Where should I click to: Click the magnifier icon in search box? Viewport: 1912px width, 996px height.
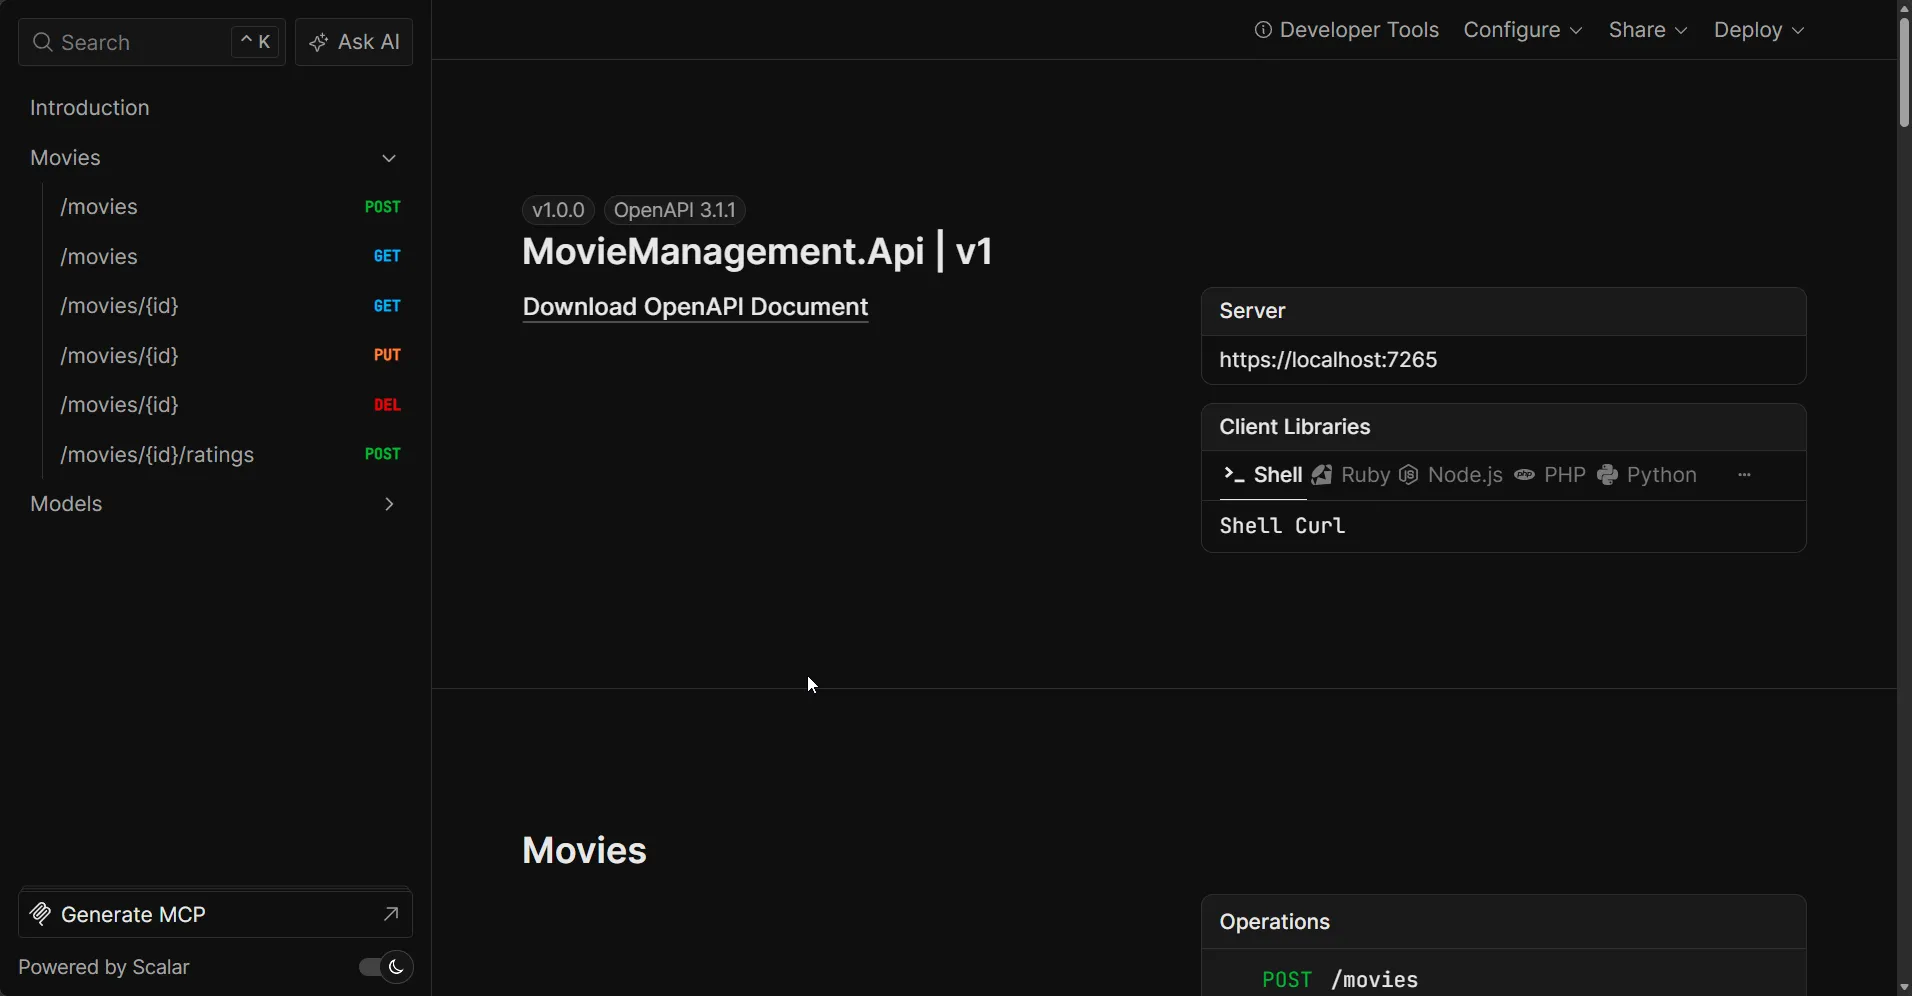(x=42, y=42)
